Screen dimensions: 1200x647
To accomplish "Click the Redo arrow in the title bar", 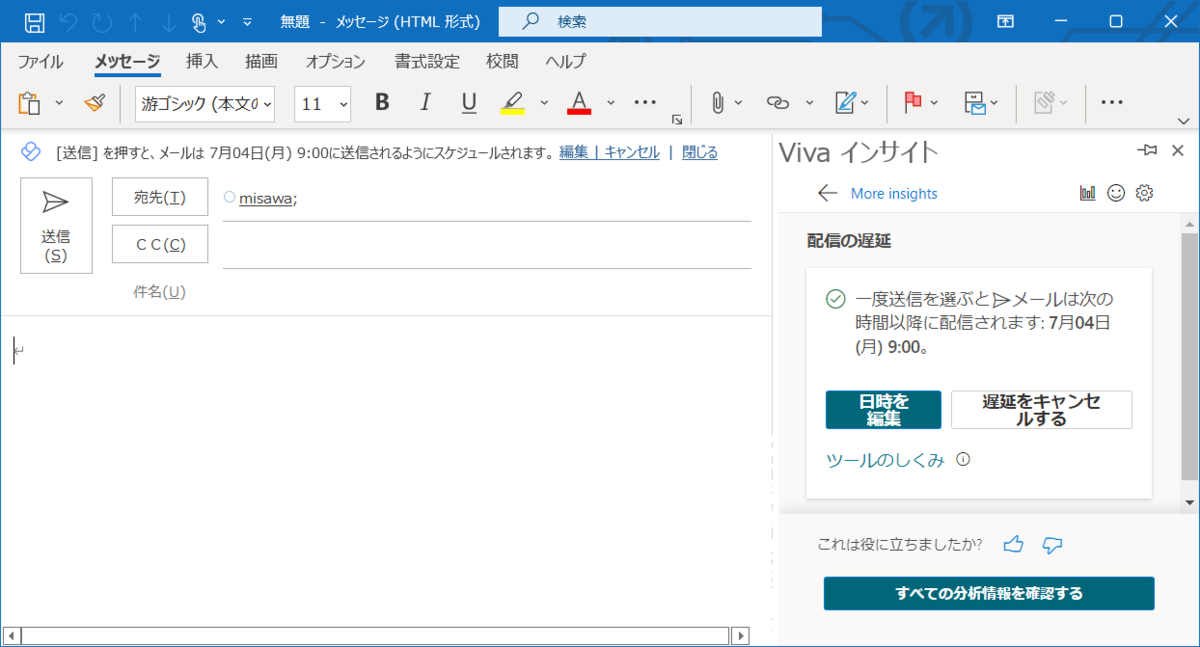I will [101, 21].
